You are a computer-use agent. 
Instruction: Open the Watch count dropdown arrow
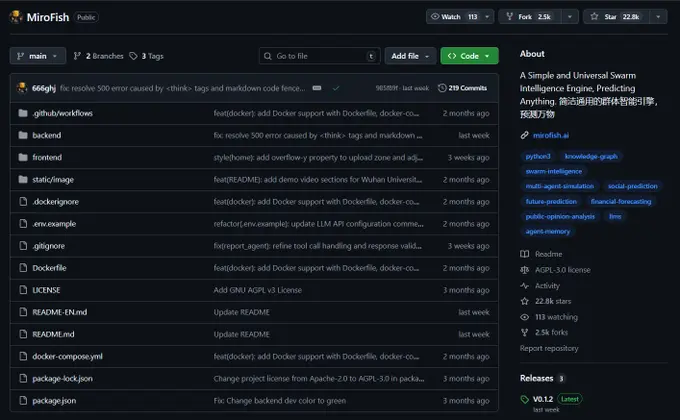click(486, 17)
